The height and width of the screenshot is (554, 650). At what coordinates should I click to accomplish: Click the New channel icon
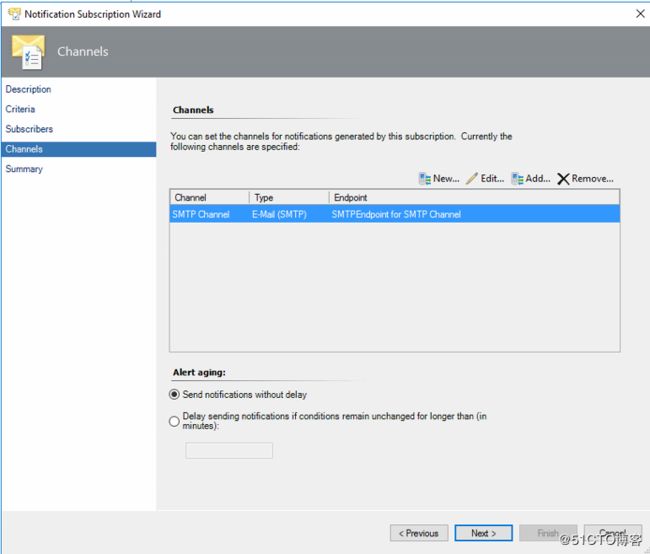(x=424, y=179)
